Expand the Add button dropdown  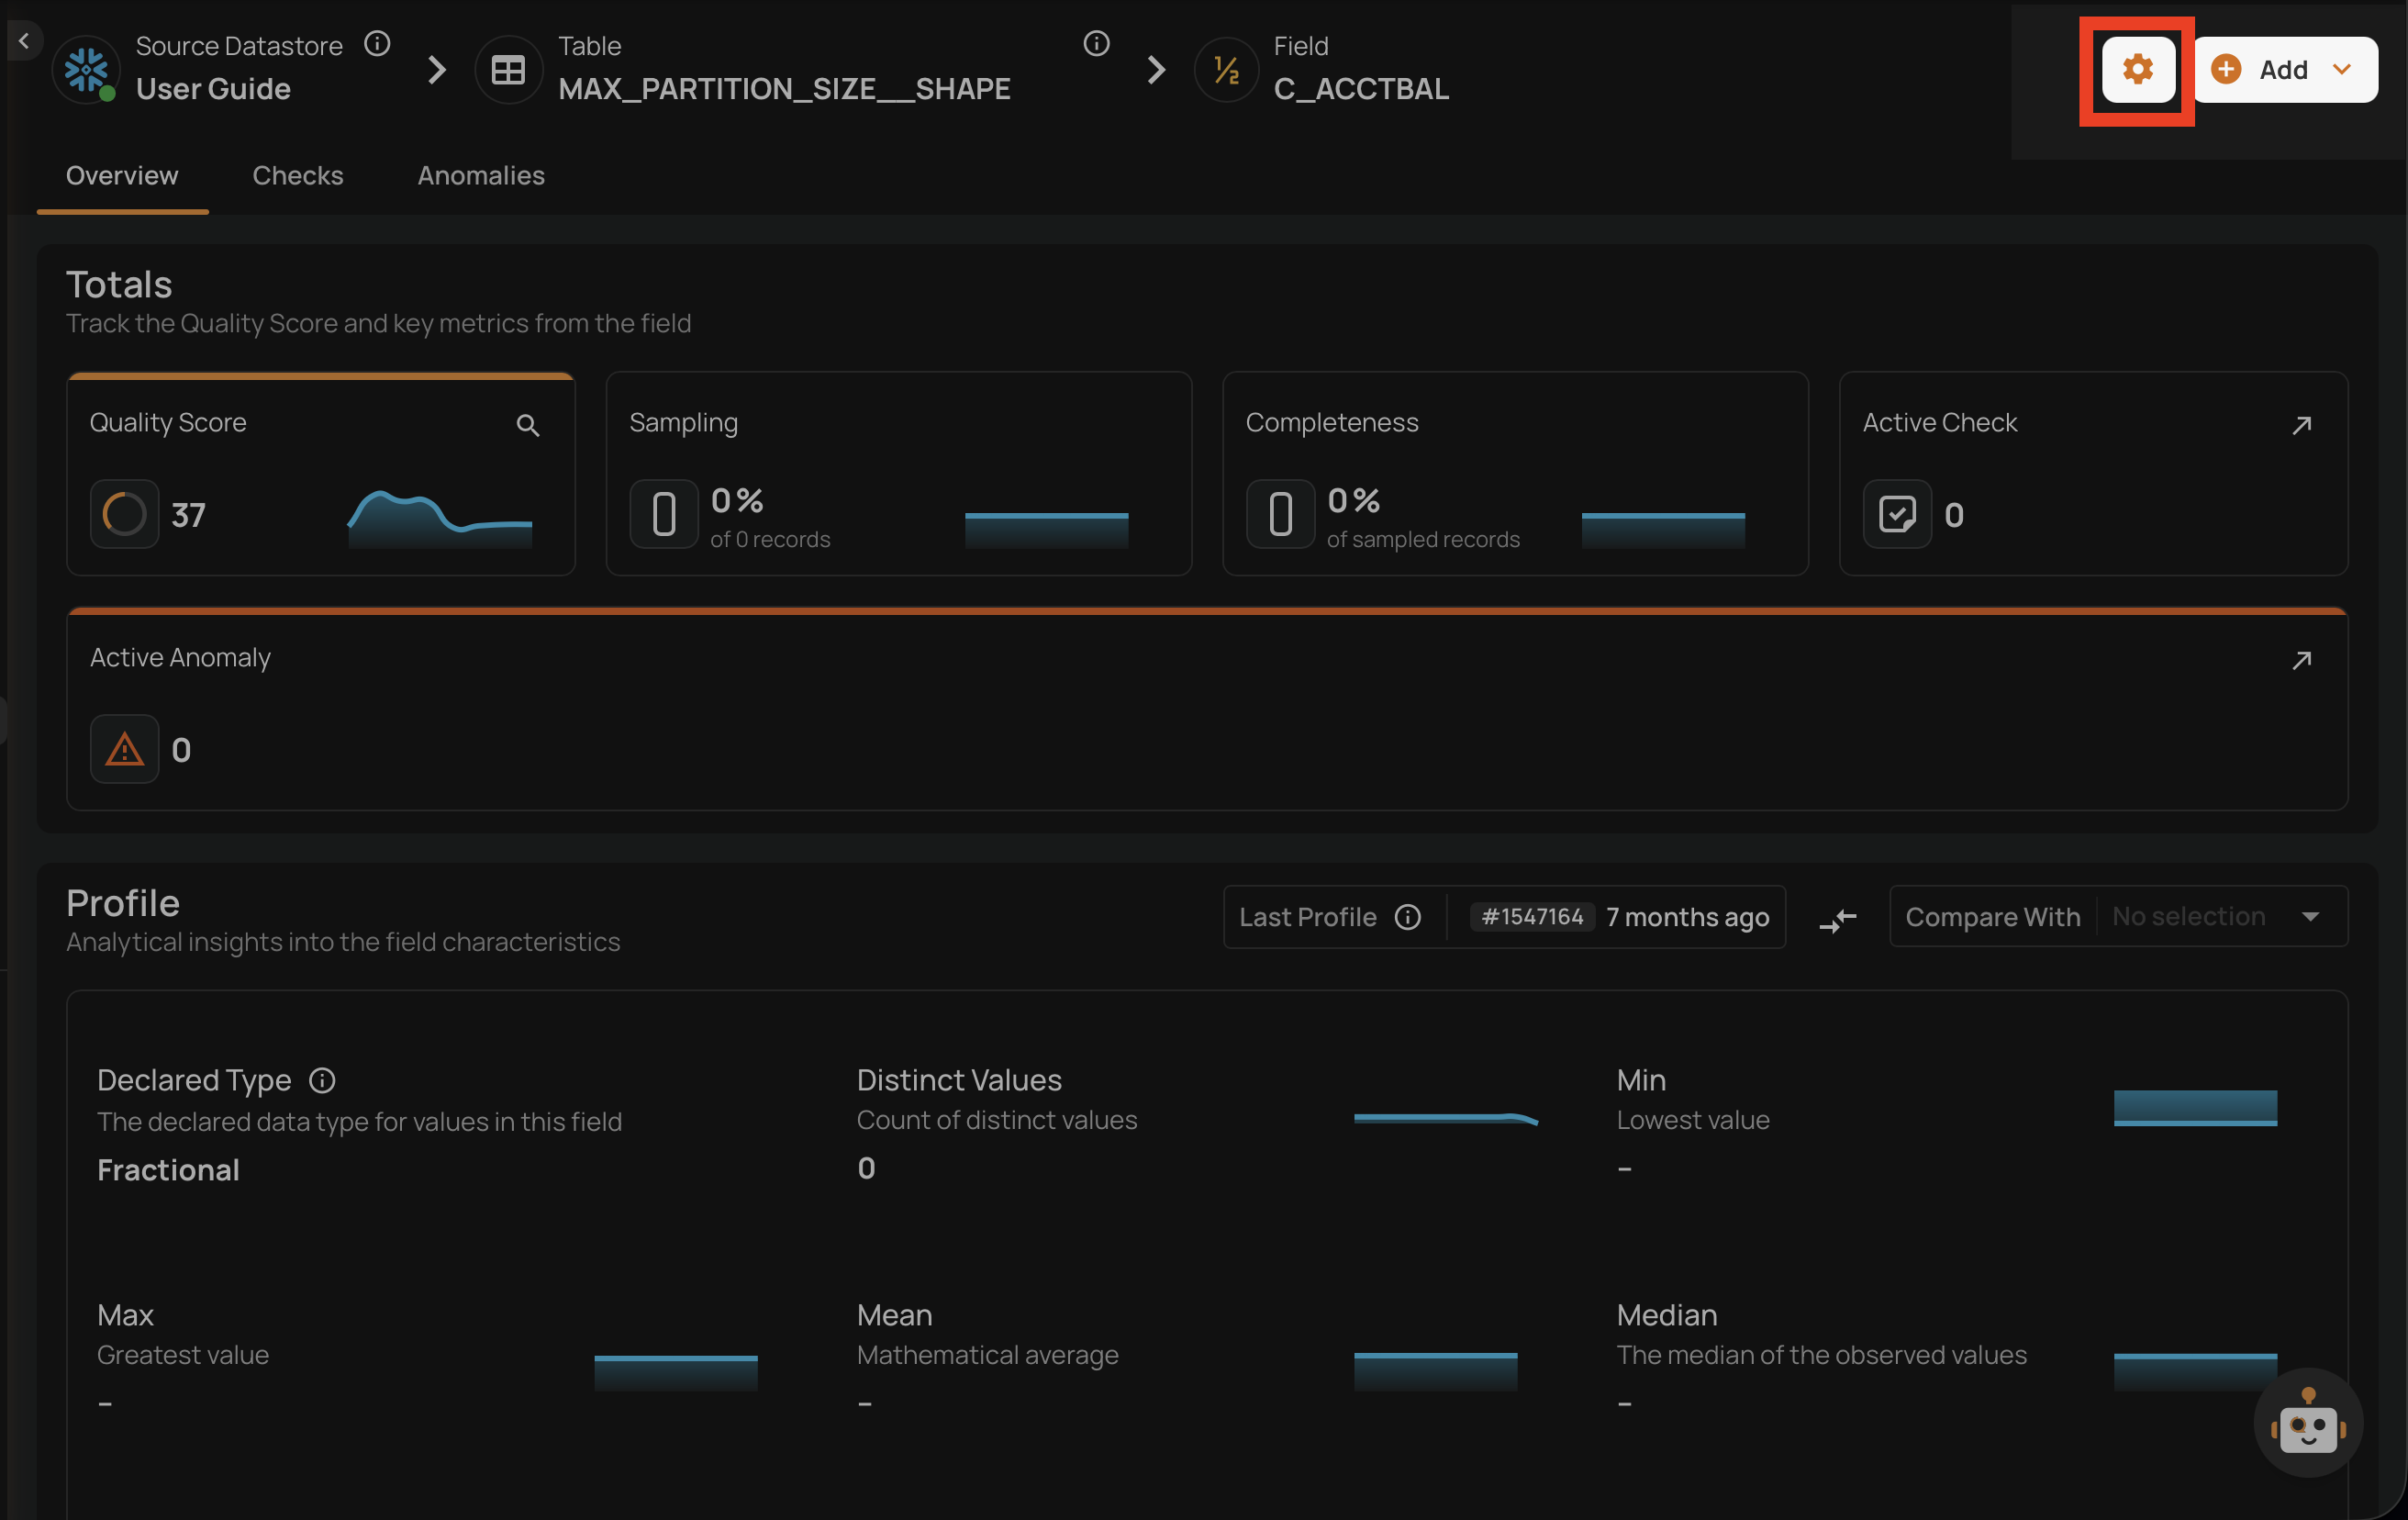click(2341, 69)
